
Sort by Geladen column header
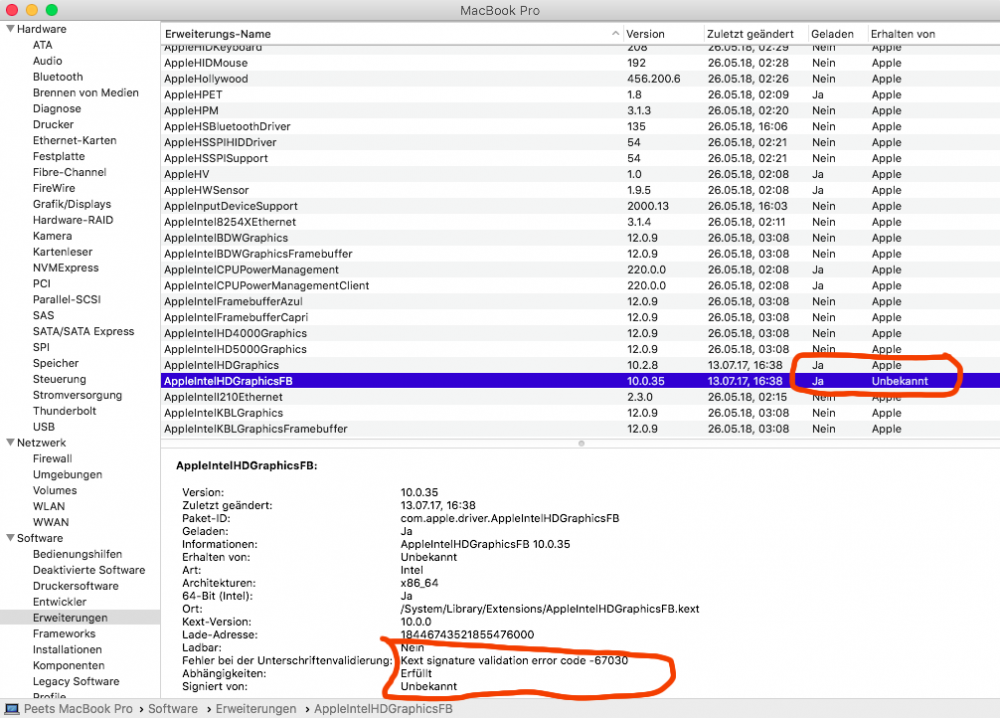tap(832, 34)
